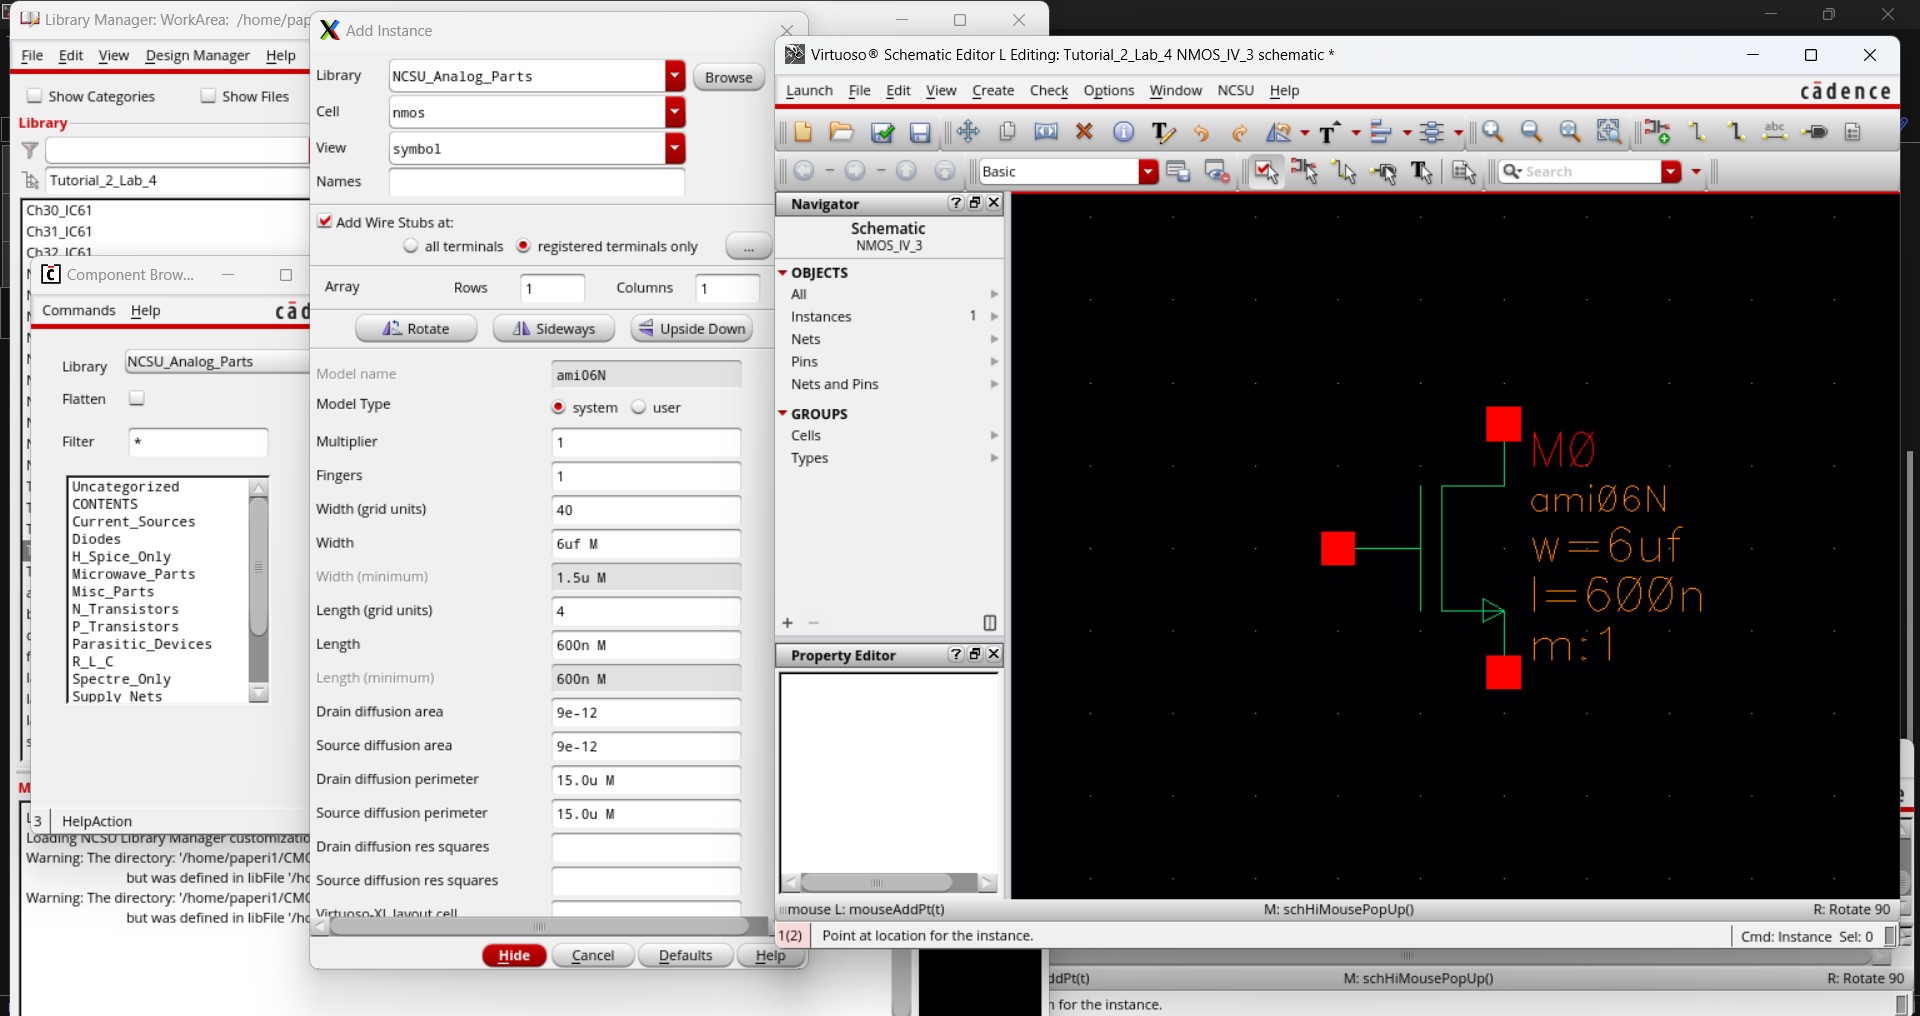Click the Defaults button
The width and height of the screenshot is (1920, 1016).
tap(685, 955)
